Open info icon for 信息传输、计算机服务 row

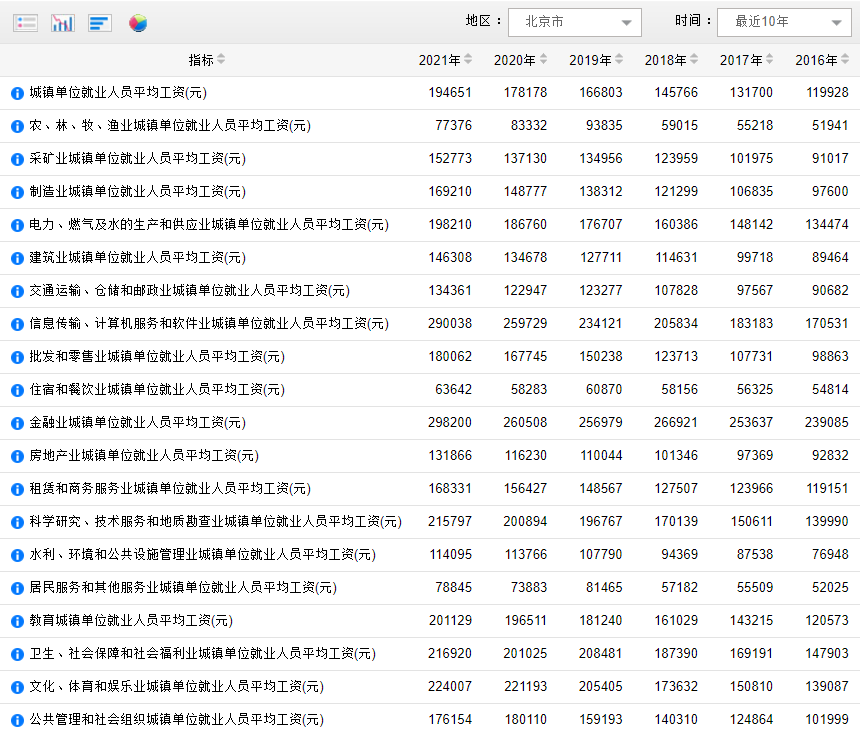click(18, 324)
